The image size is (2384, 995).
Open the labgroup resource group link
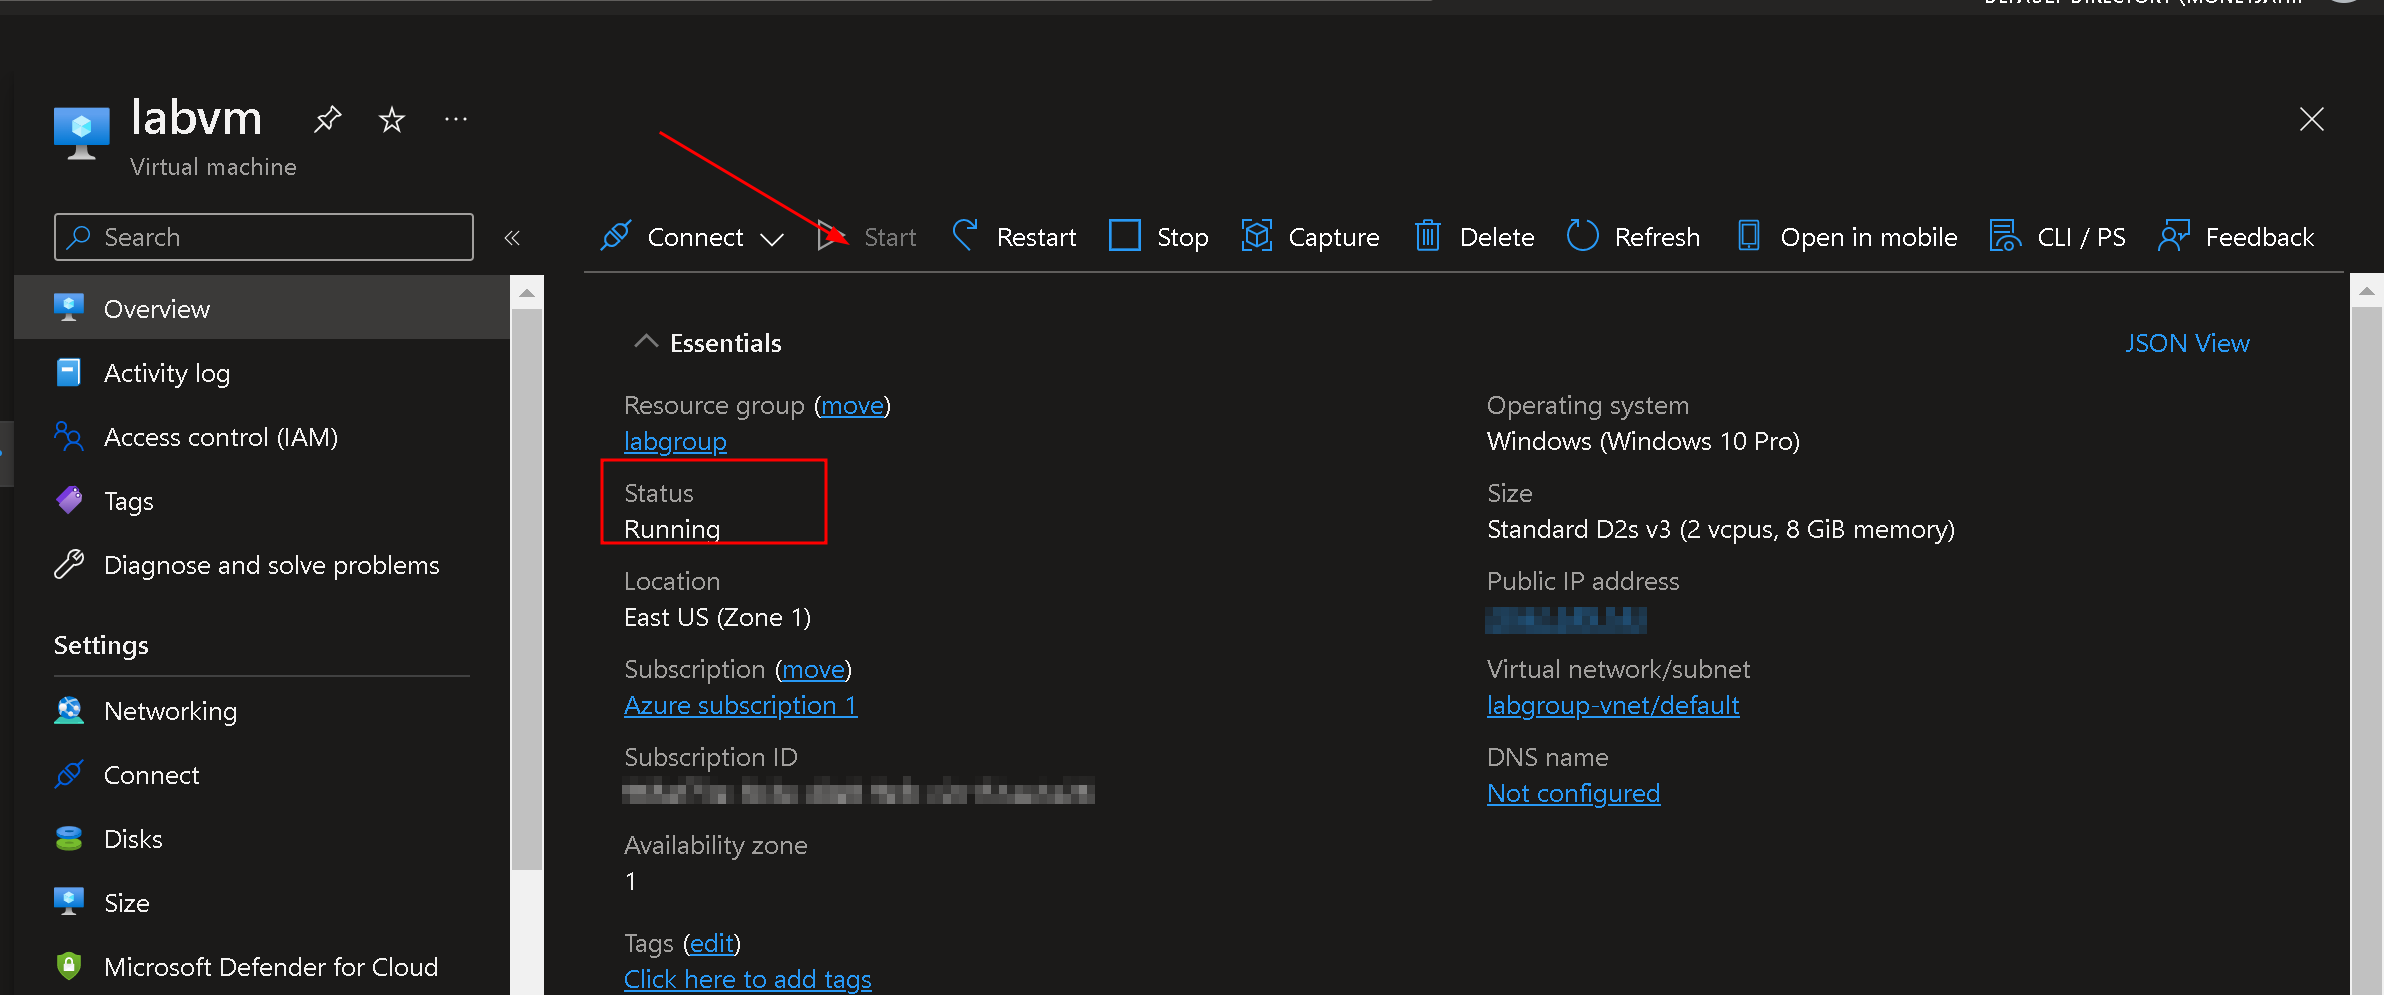[675, 442]
